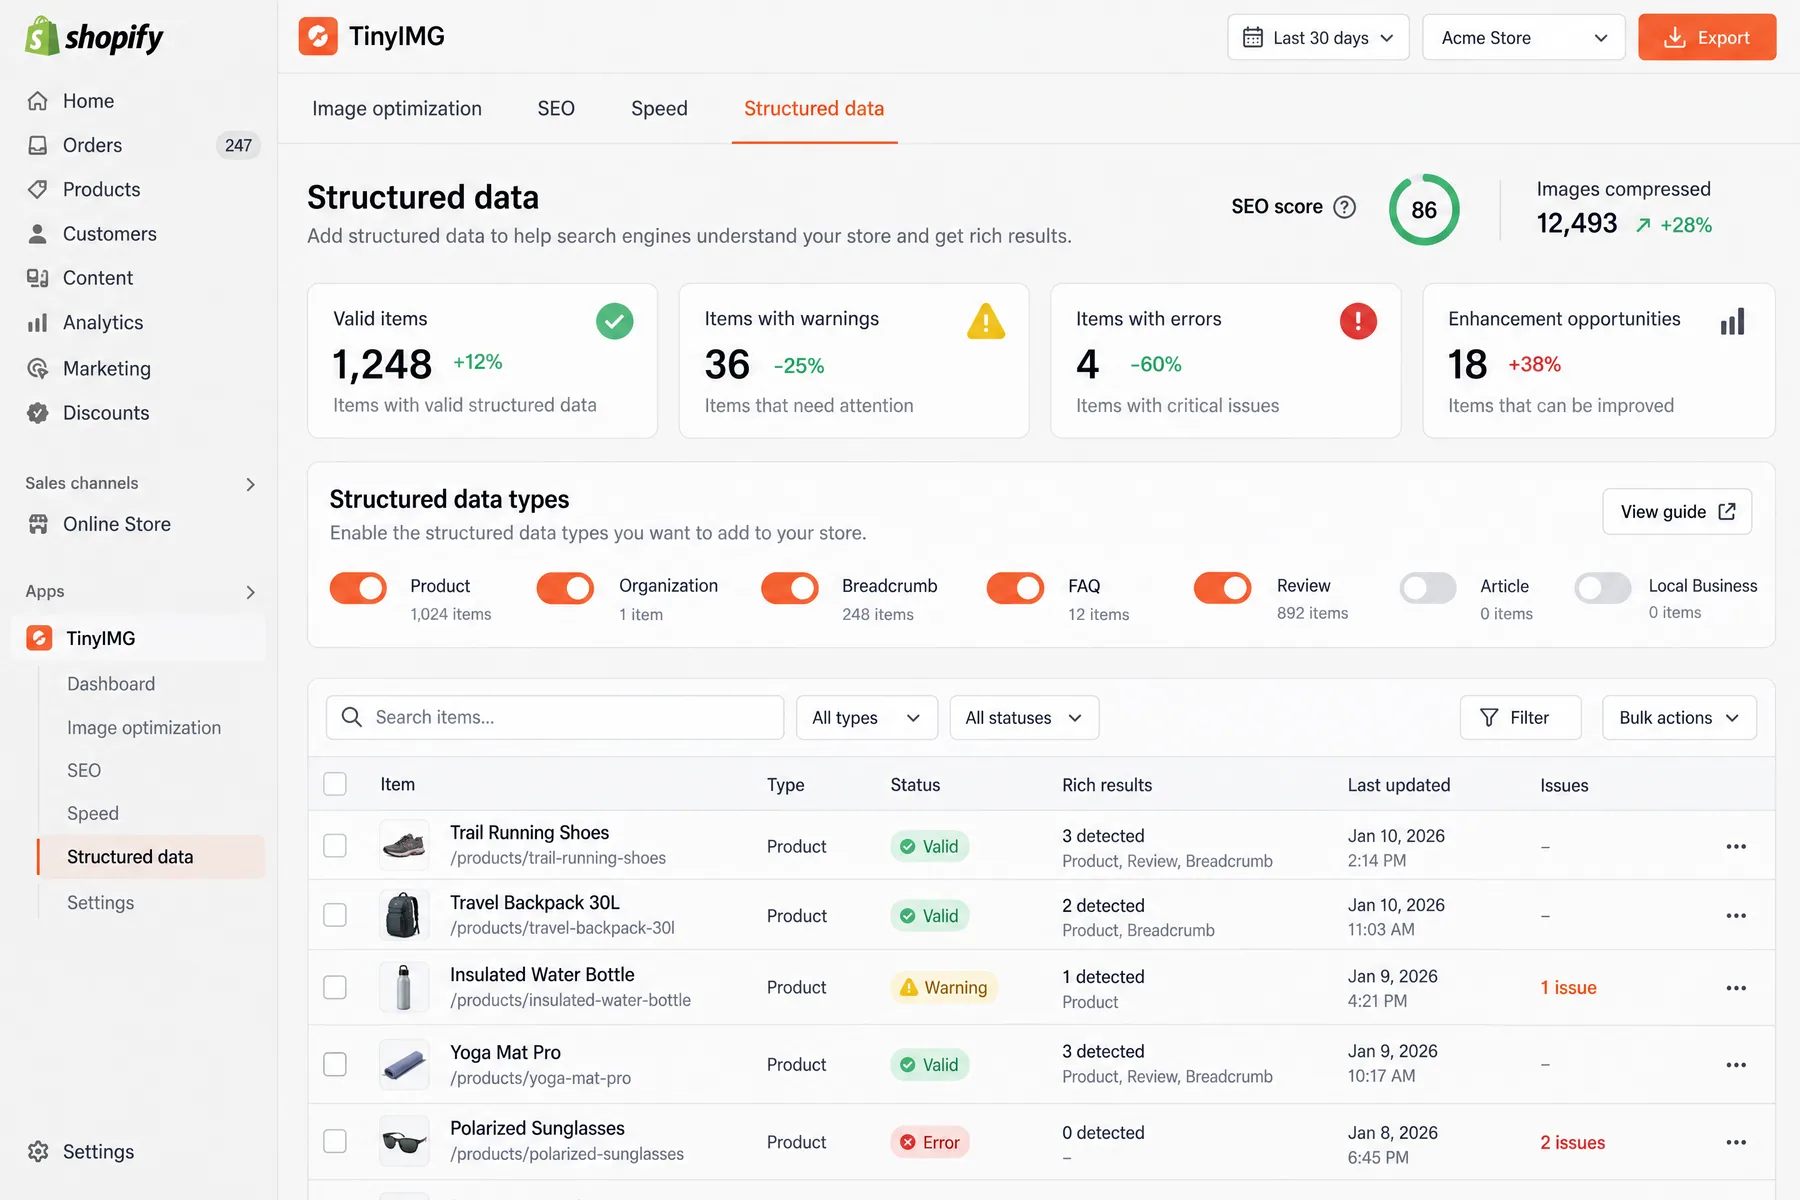1800x1200 pixels.
Task: Disable the Organization toggle
Action: tap(565, 588)
